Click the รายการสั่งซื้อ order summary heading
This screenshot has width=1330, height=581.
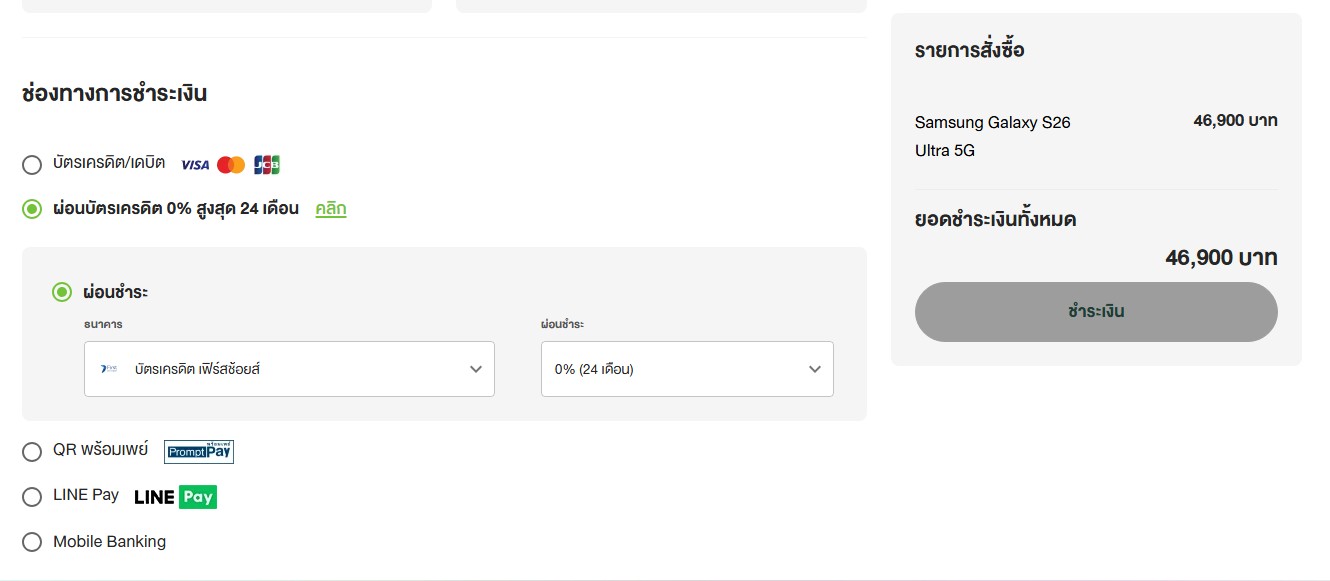[x=969, y=50]
